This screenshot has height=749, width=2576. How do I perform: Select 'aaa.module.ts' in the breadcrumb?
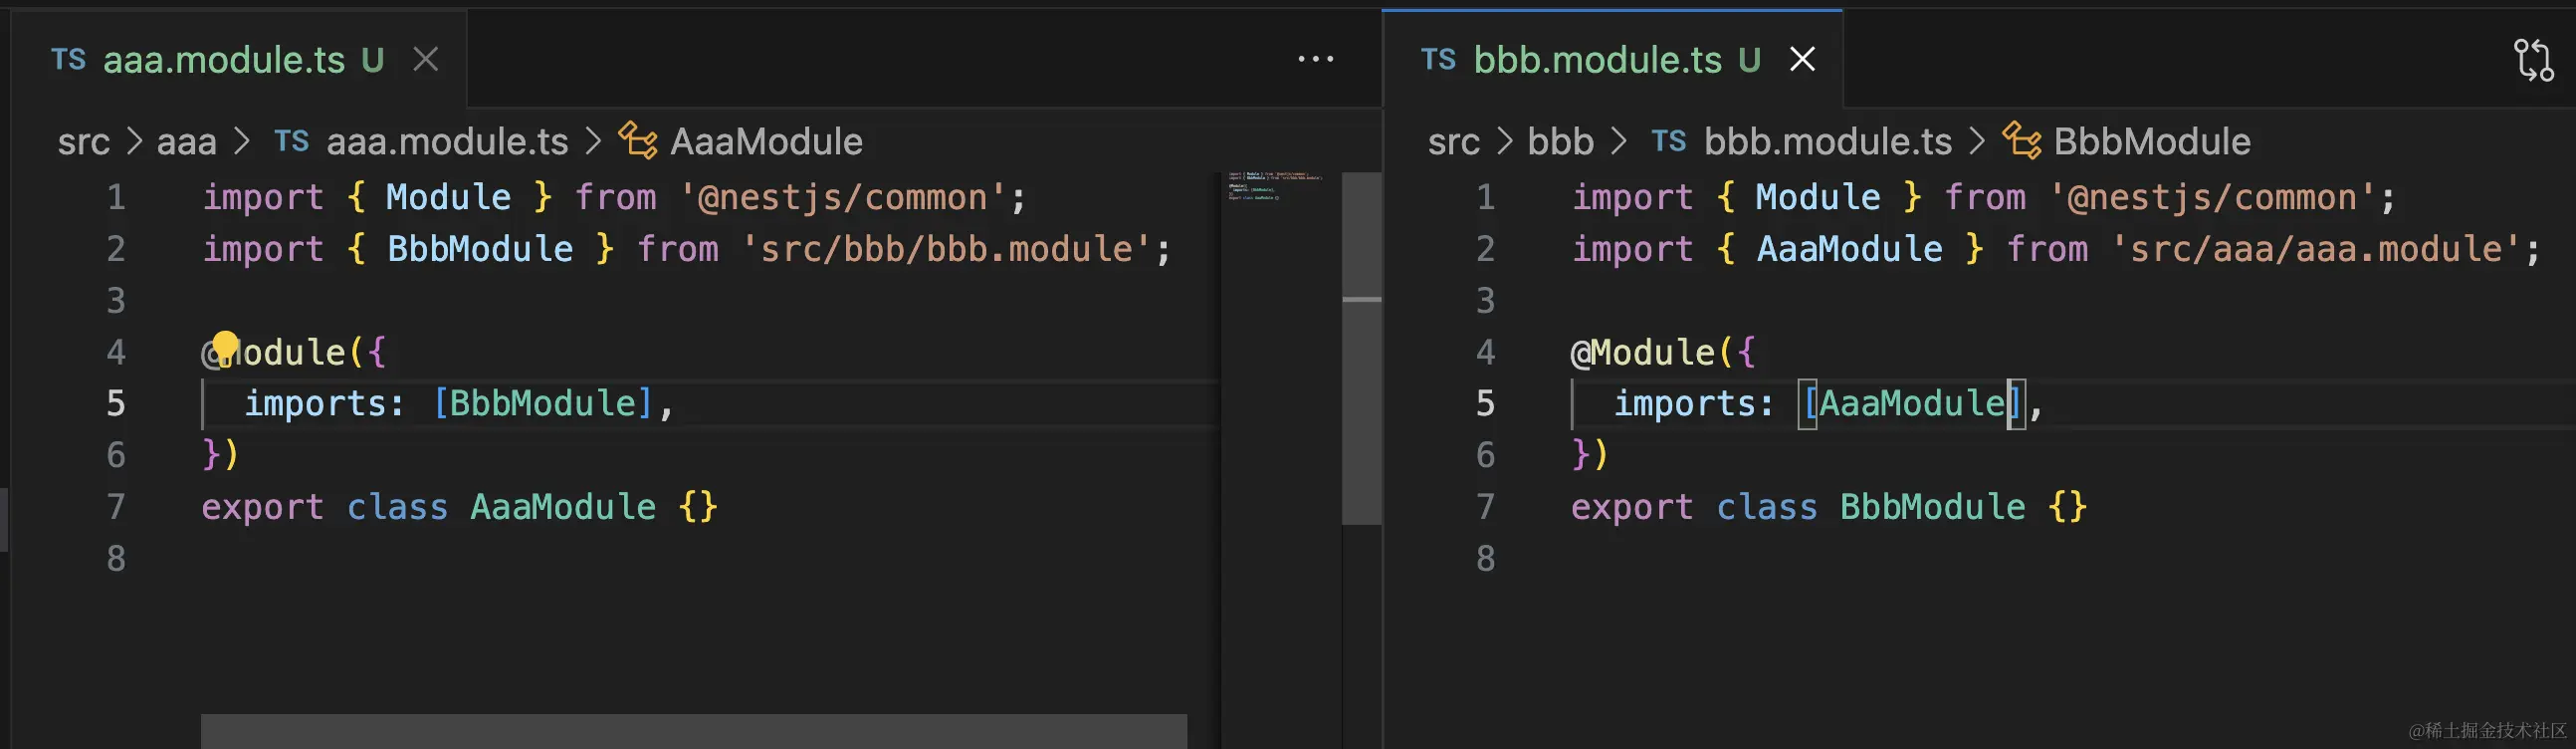pyautogui.click(x=447, y=142)
